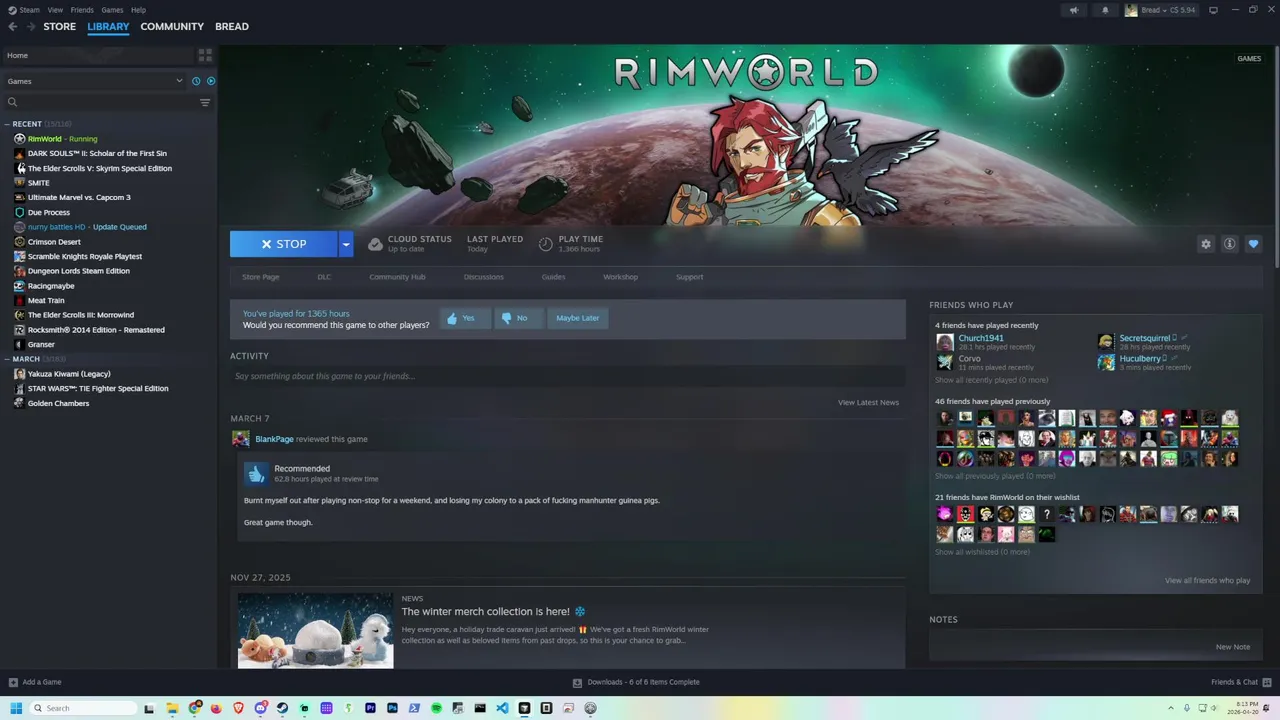Open View Latest News
The image size is (1280, 720).
(x=868, y=402)
